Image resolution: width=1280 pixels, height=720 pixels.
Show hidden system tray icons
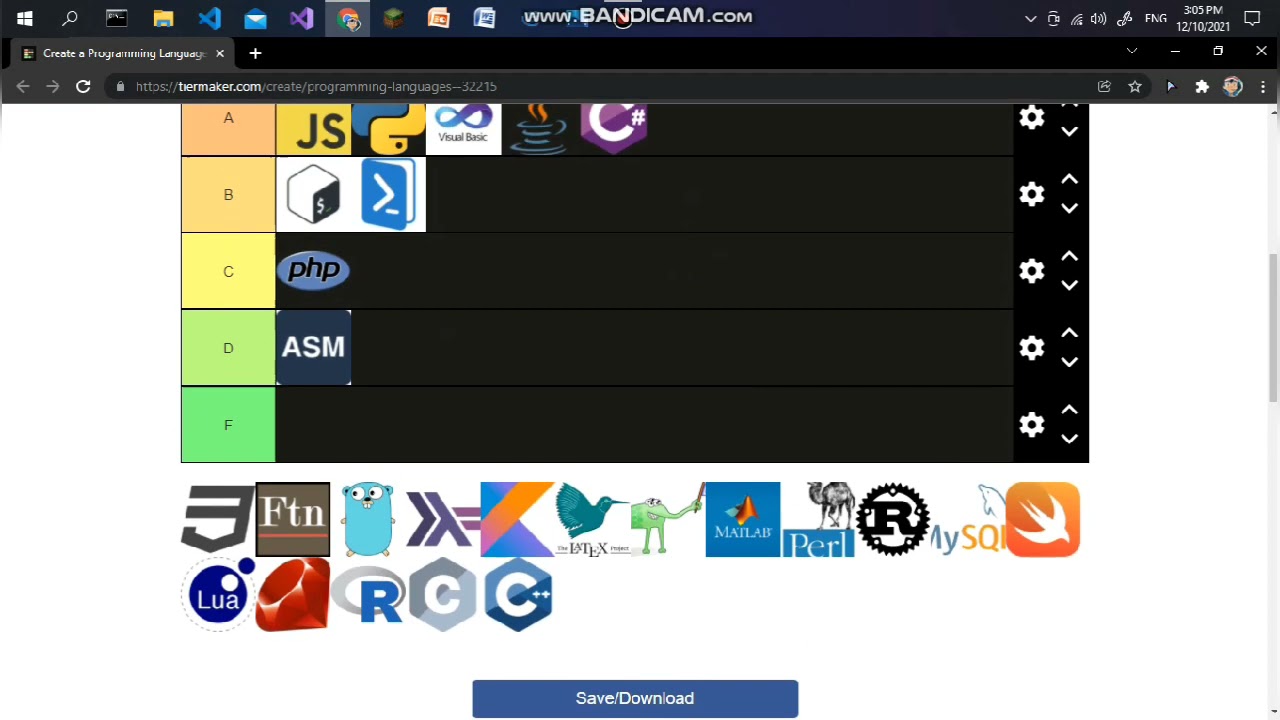(x=1031, y=18)
